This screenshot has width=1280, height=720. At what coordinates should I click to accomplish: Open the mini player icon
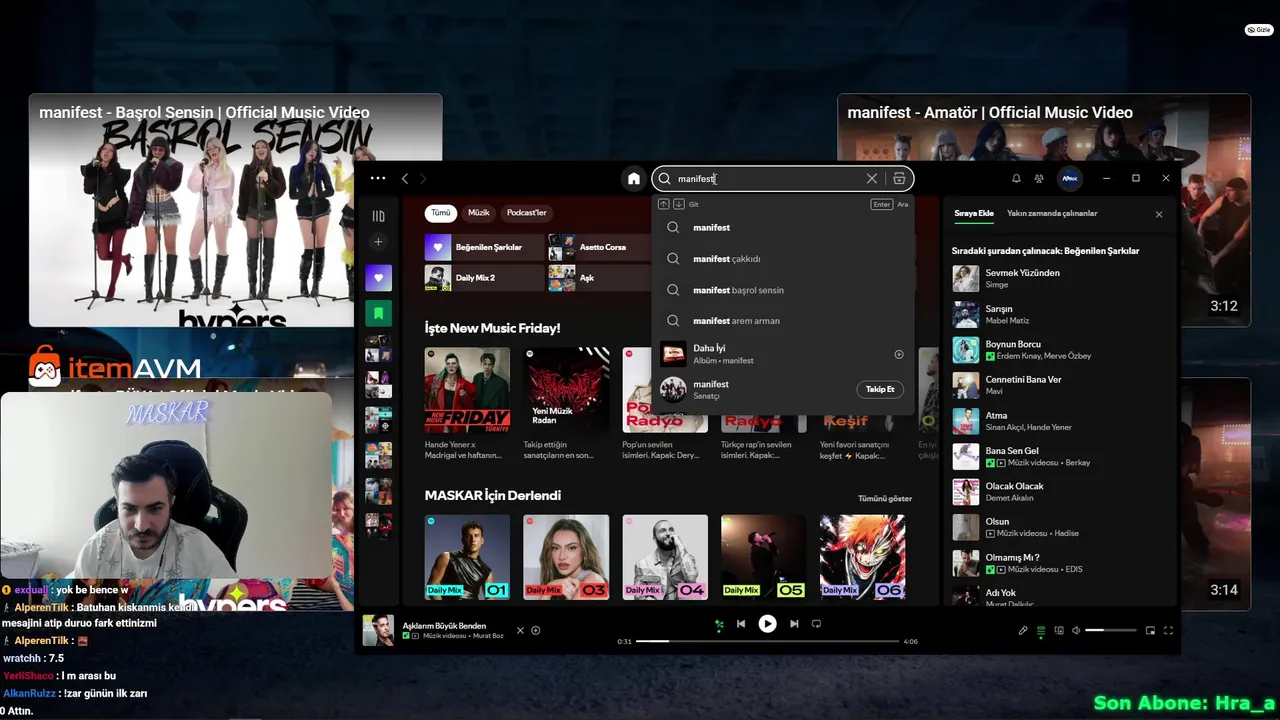tap(1150, 631)
